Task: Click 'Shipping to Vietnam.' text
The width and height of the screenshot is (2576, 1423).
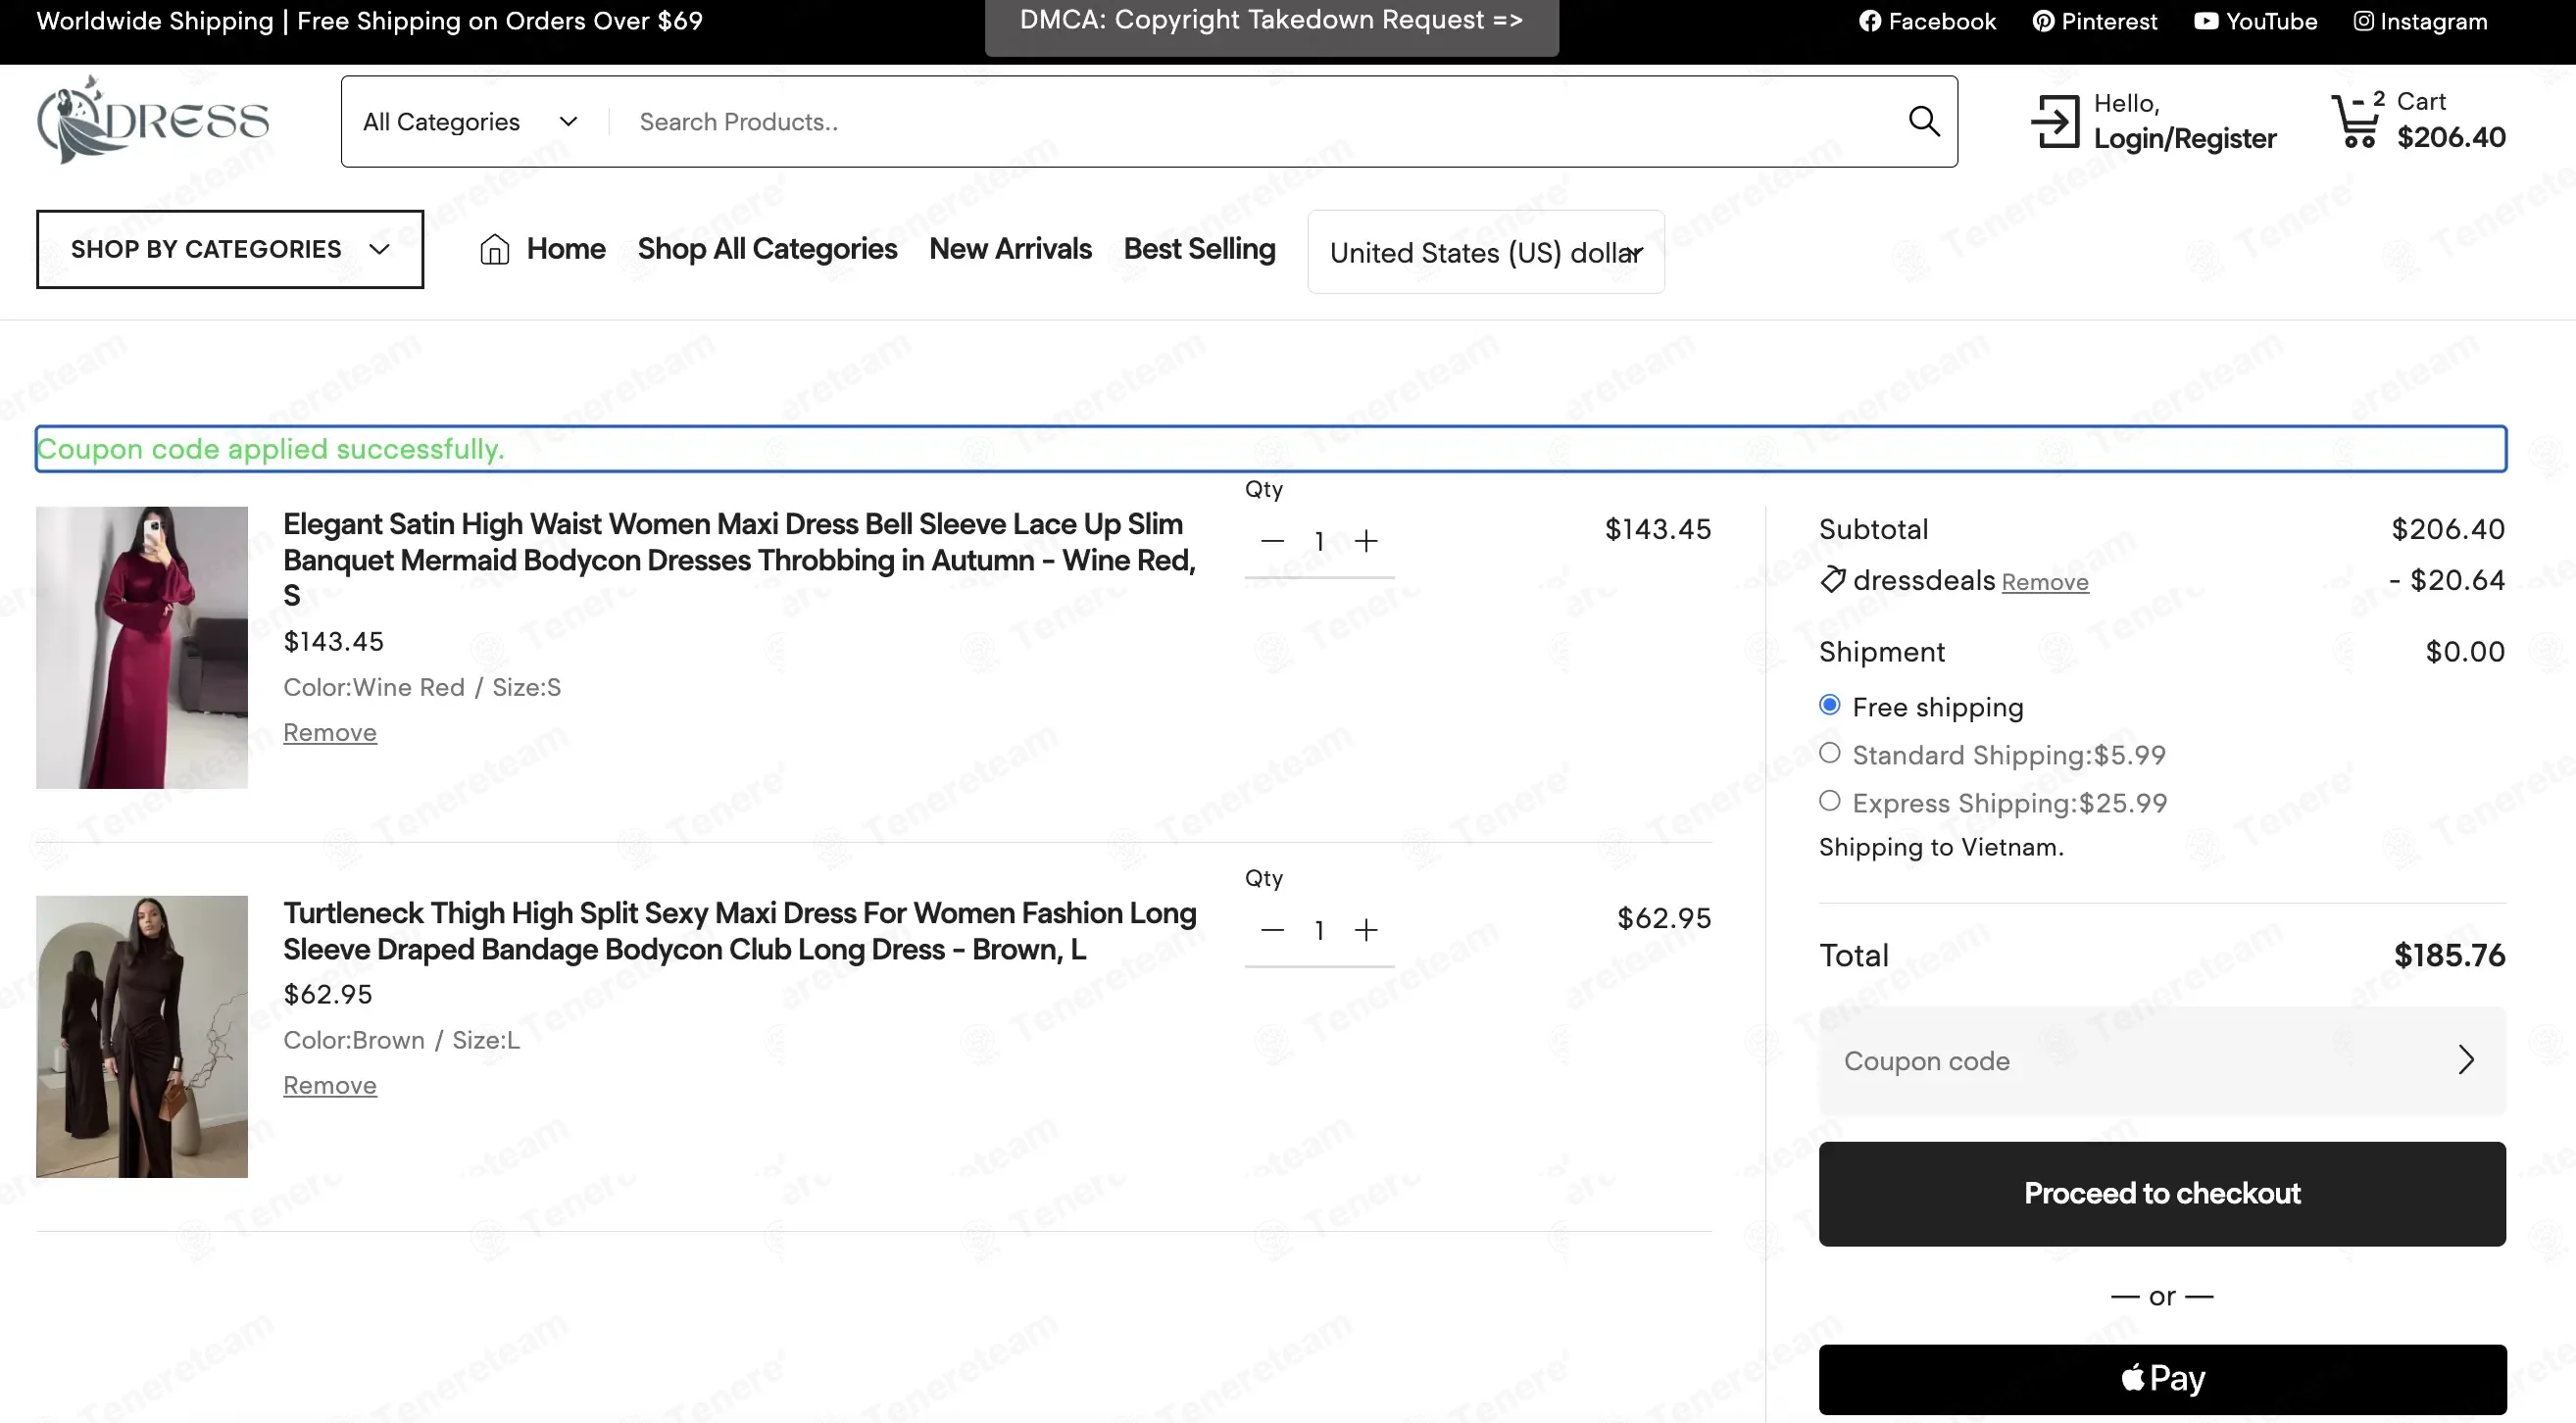Action: pos(1941,847)
